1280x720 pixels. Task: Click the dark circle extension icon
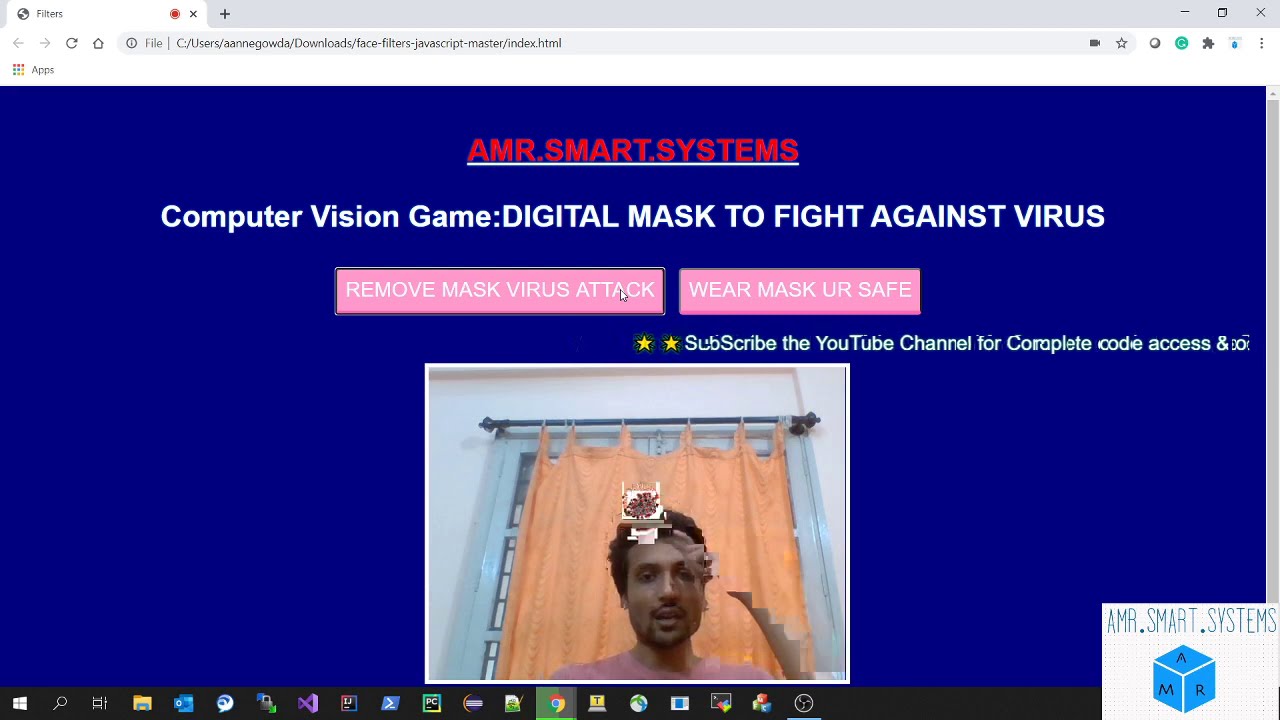pos(1155,43)
